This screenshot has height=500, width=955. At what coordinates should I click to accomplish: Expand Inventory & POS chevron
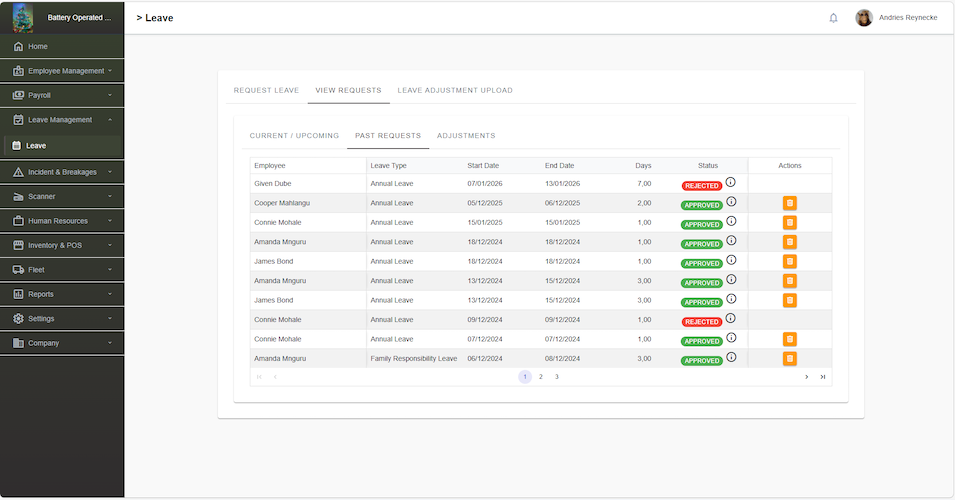110,245
